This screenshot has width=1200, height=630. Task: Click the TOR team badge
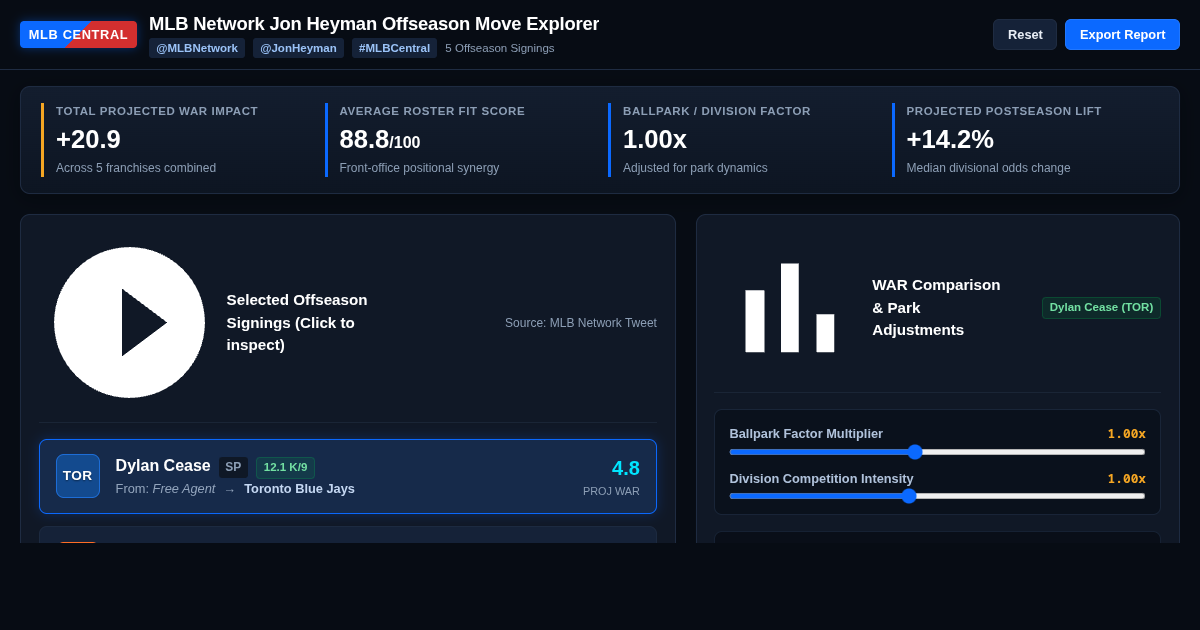point(78,476)
